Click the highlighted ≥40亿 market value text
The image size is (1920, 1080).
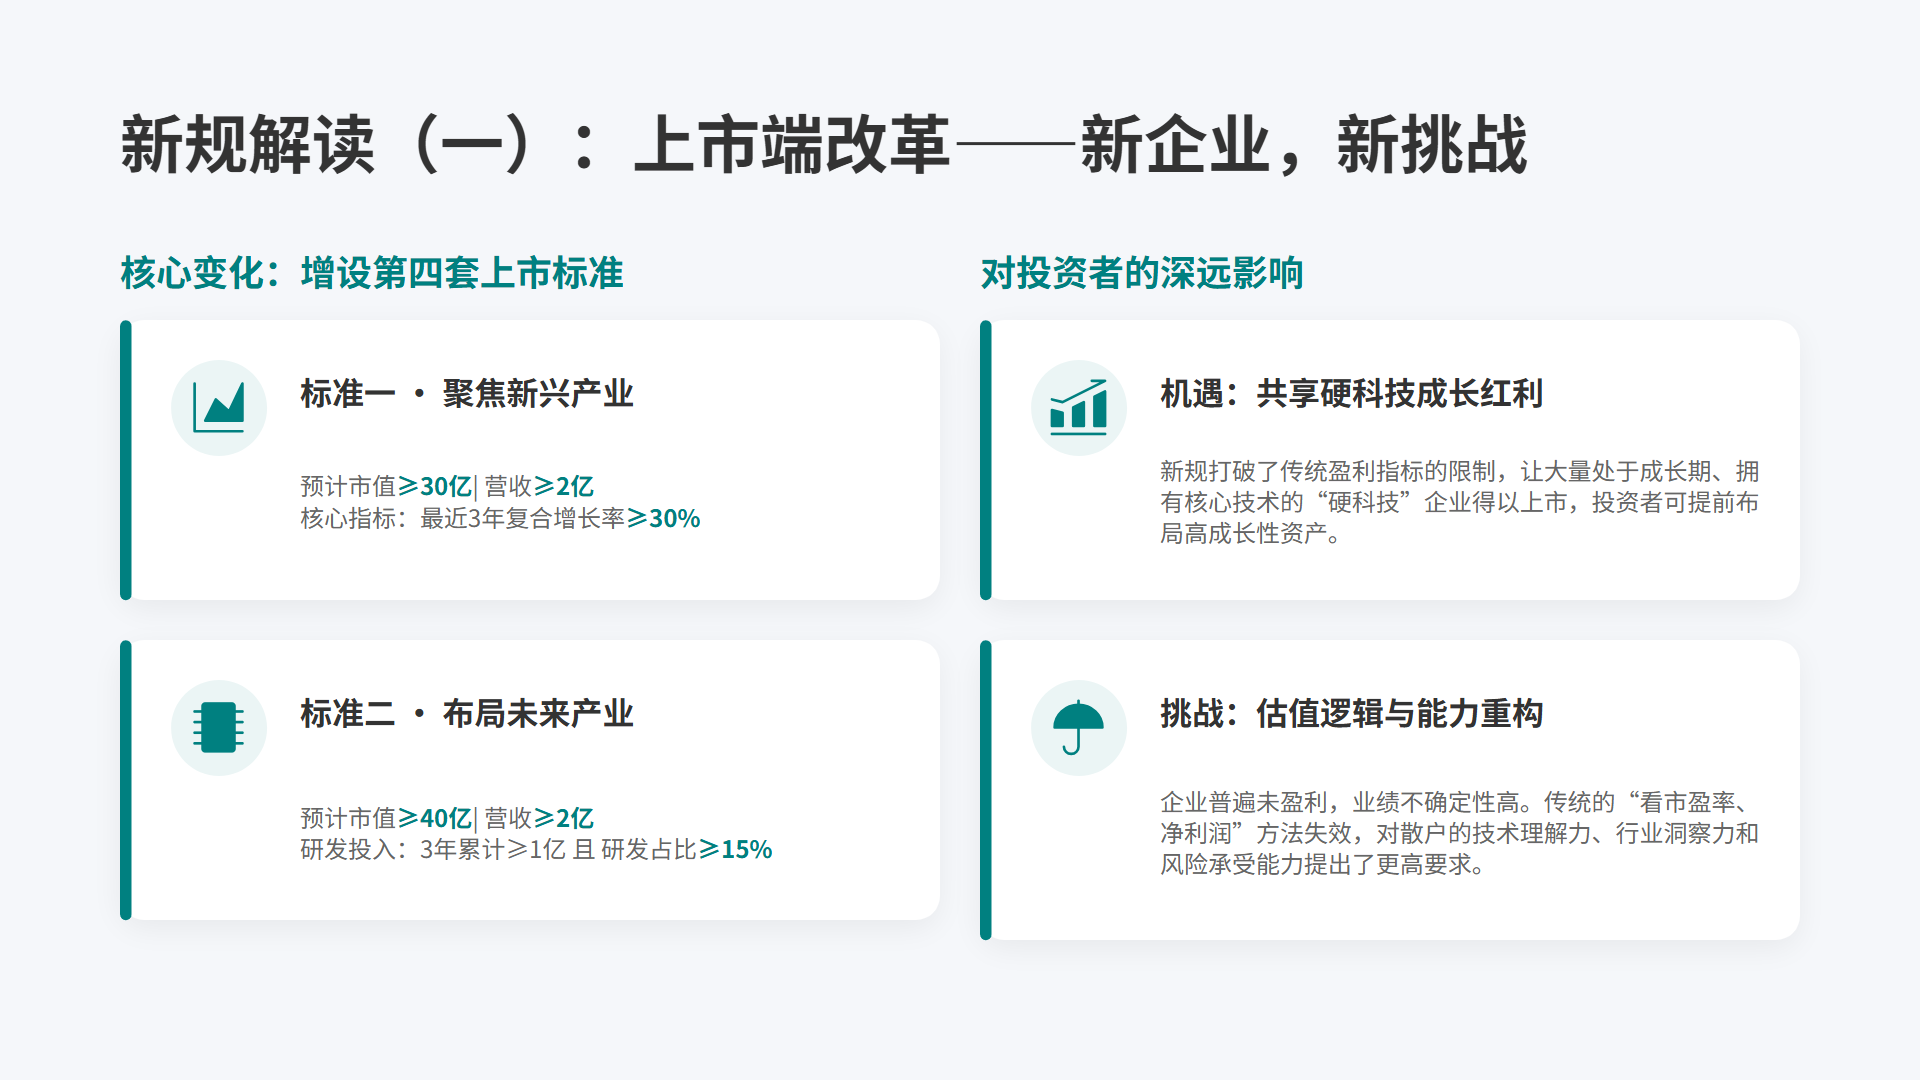[x=435, y=819]
